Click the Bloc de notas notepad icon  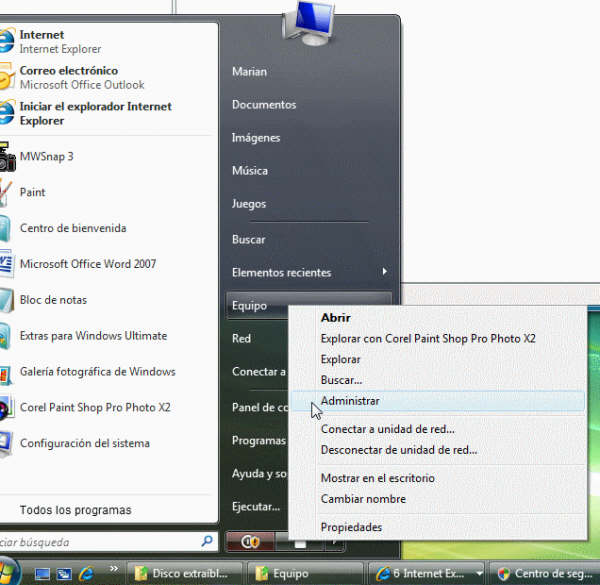[x=7, y=300]
